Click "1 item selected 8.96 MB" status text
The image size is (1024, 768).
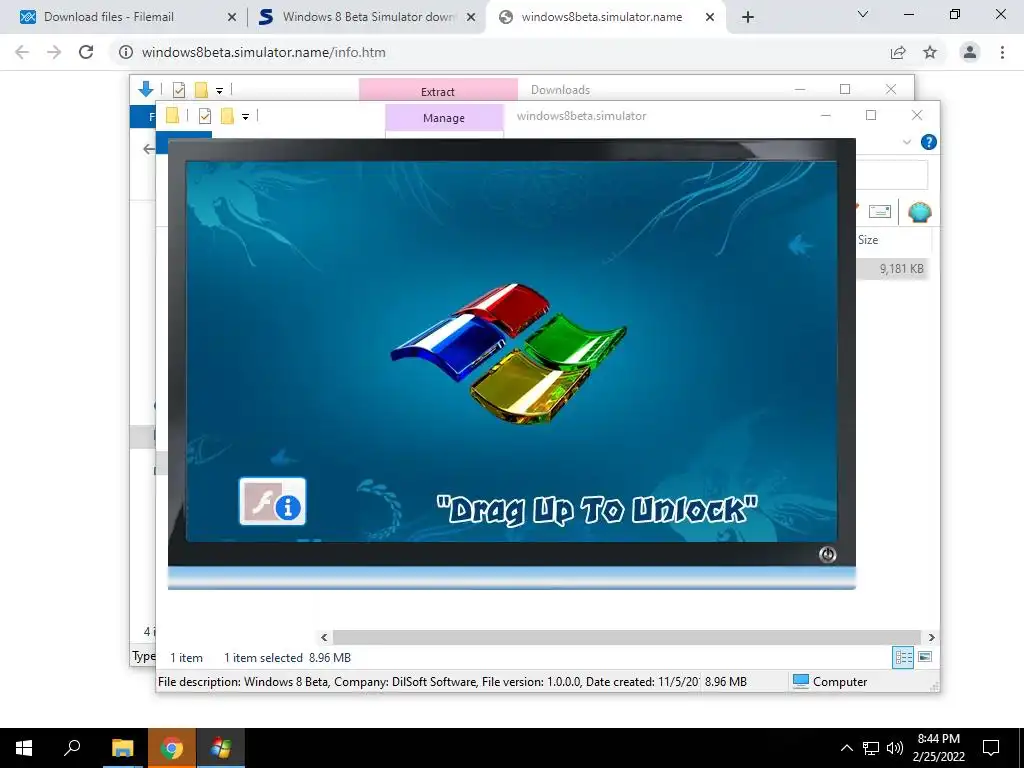point(287,658)
